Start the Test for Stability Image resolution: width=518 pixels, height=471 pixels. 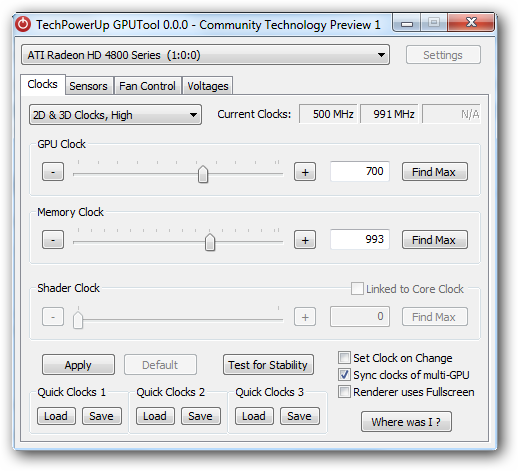point(268,365)
